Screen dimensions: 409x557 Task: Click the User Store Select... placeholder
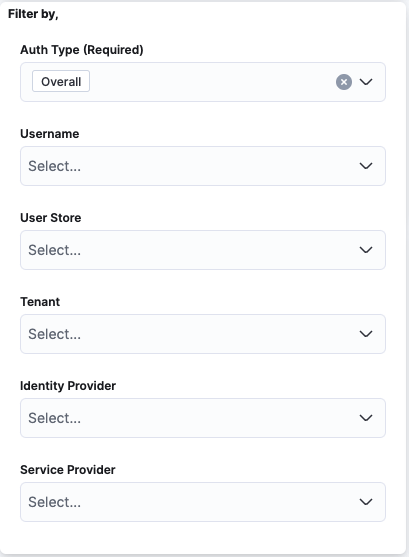[54, 250]
